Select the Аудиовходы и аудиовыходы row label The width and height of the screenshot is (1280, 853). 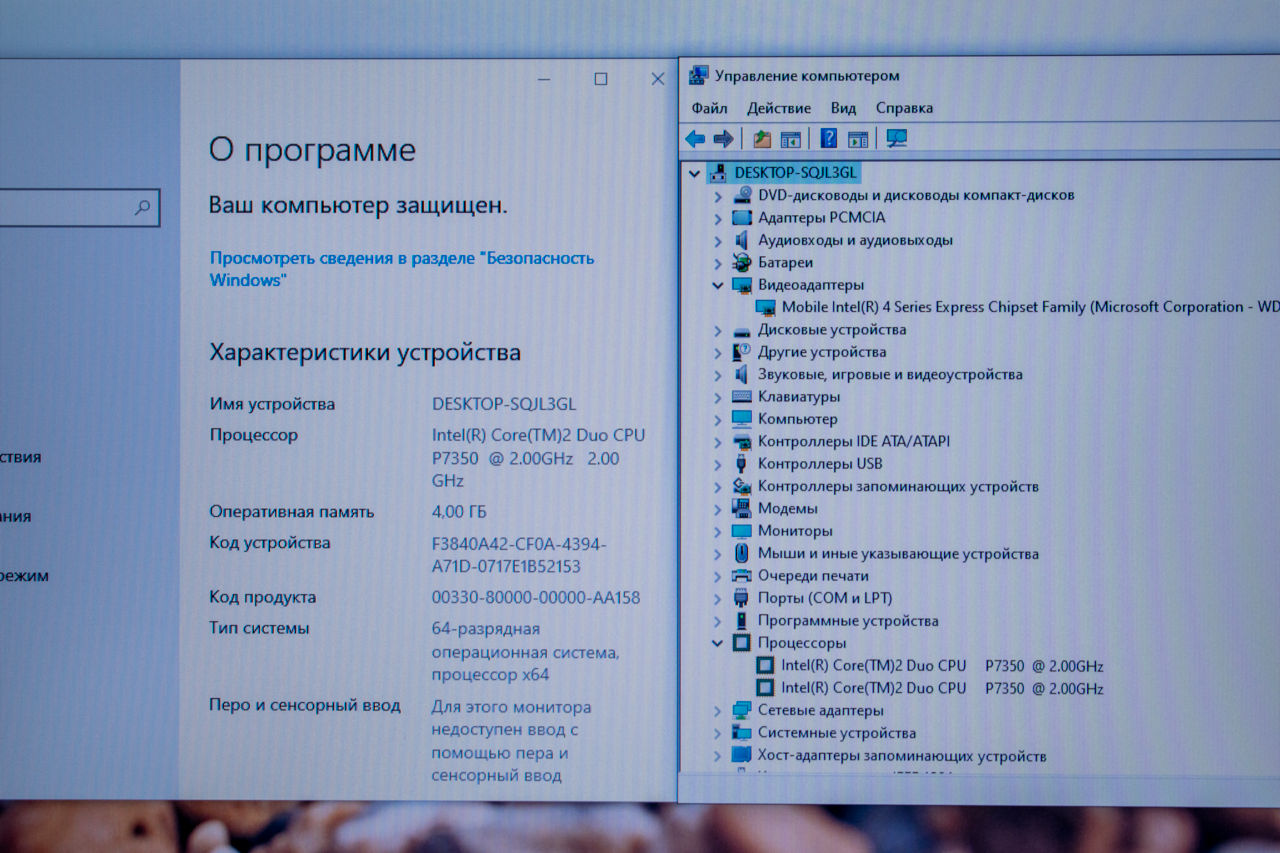[855, 240]
